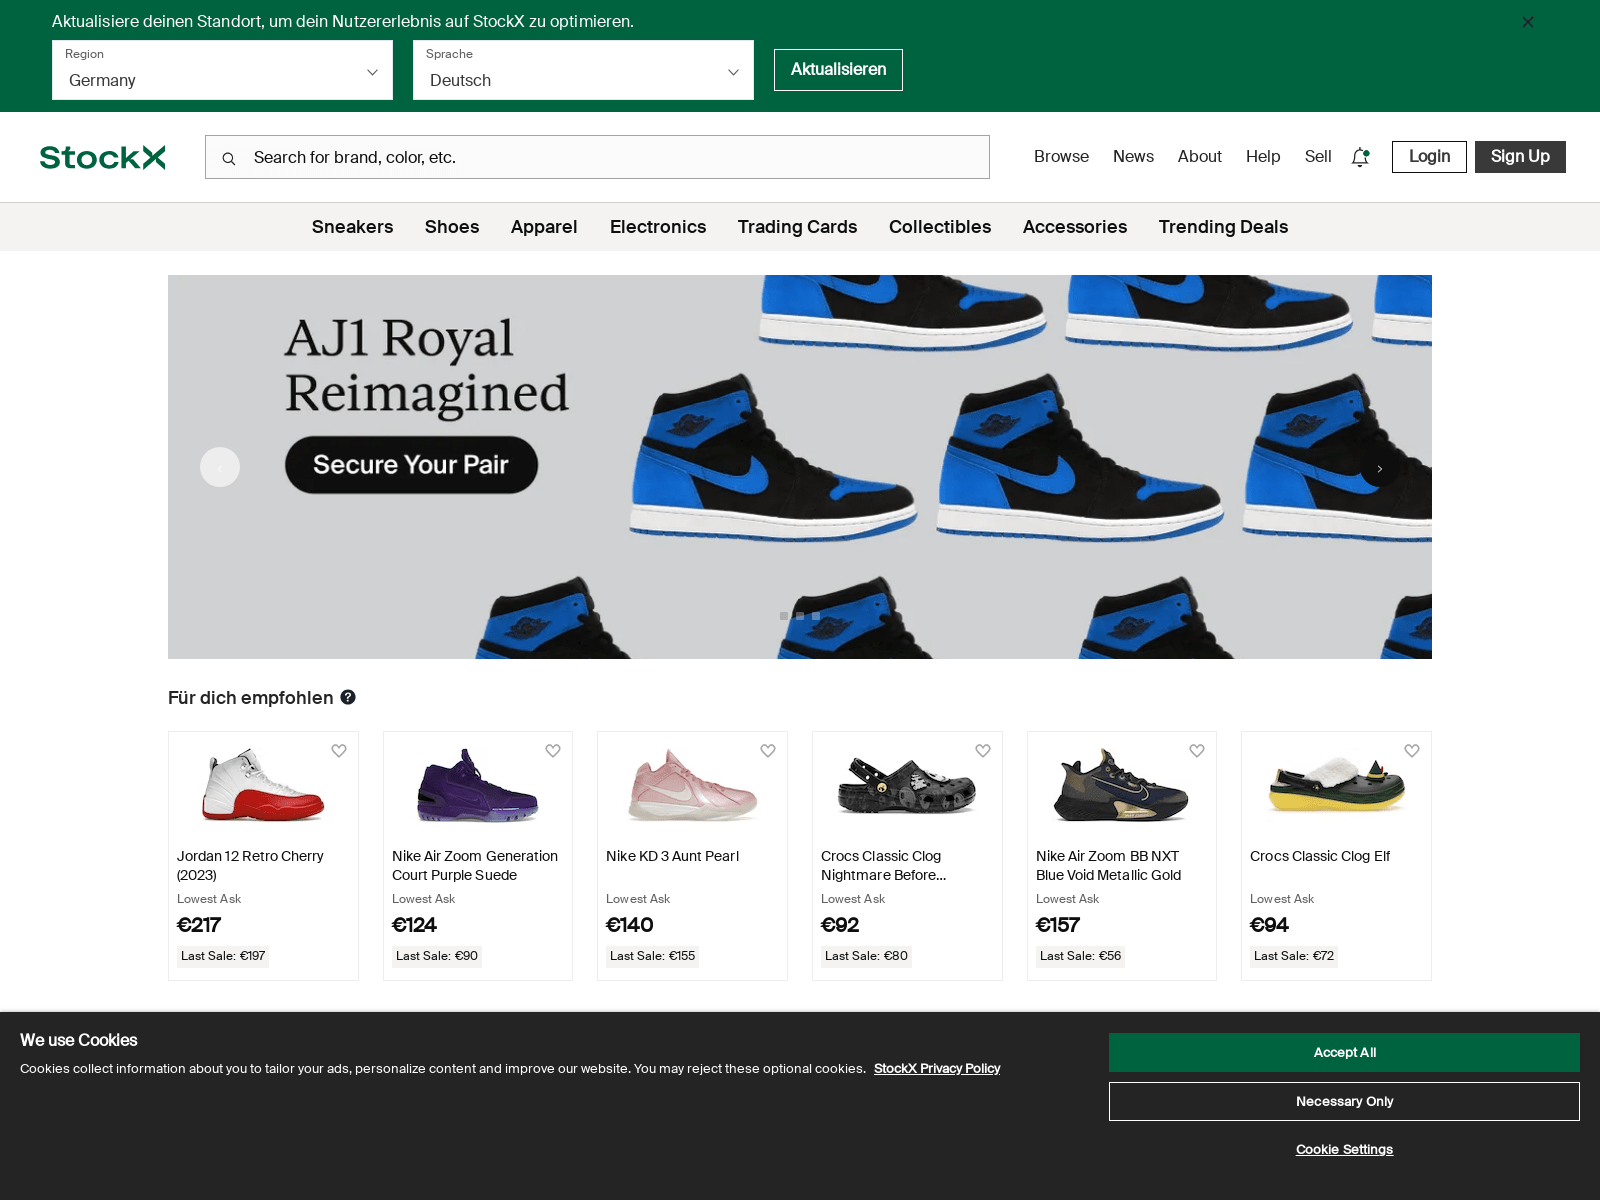The image size is (1600, 1200).
Task: Close the location update banner
Action: click(x=1527, y=22)
